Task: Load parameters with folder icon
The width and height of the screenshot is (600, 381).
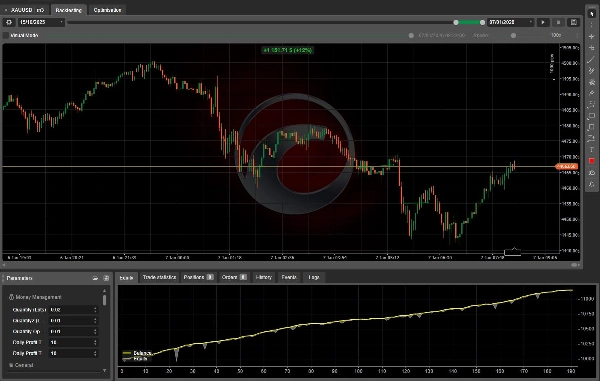Action: click(95, 278)
